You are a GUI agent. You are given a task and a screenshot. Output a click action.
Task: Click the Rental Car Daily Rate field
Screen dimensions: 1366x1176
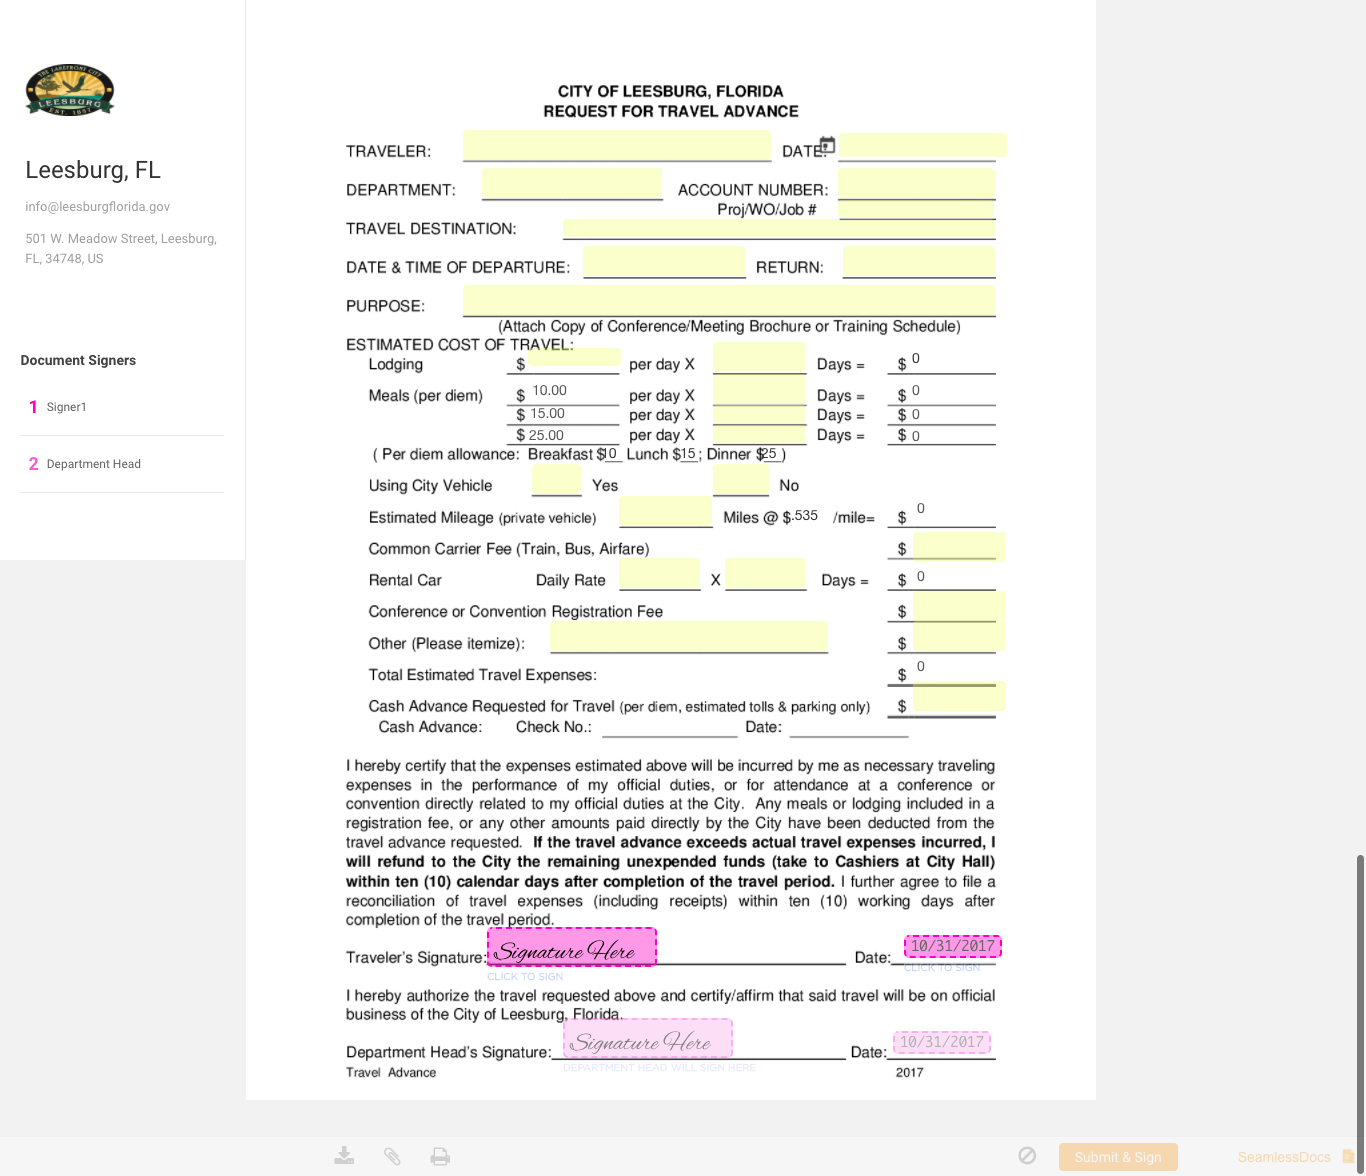coord(660,574)
